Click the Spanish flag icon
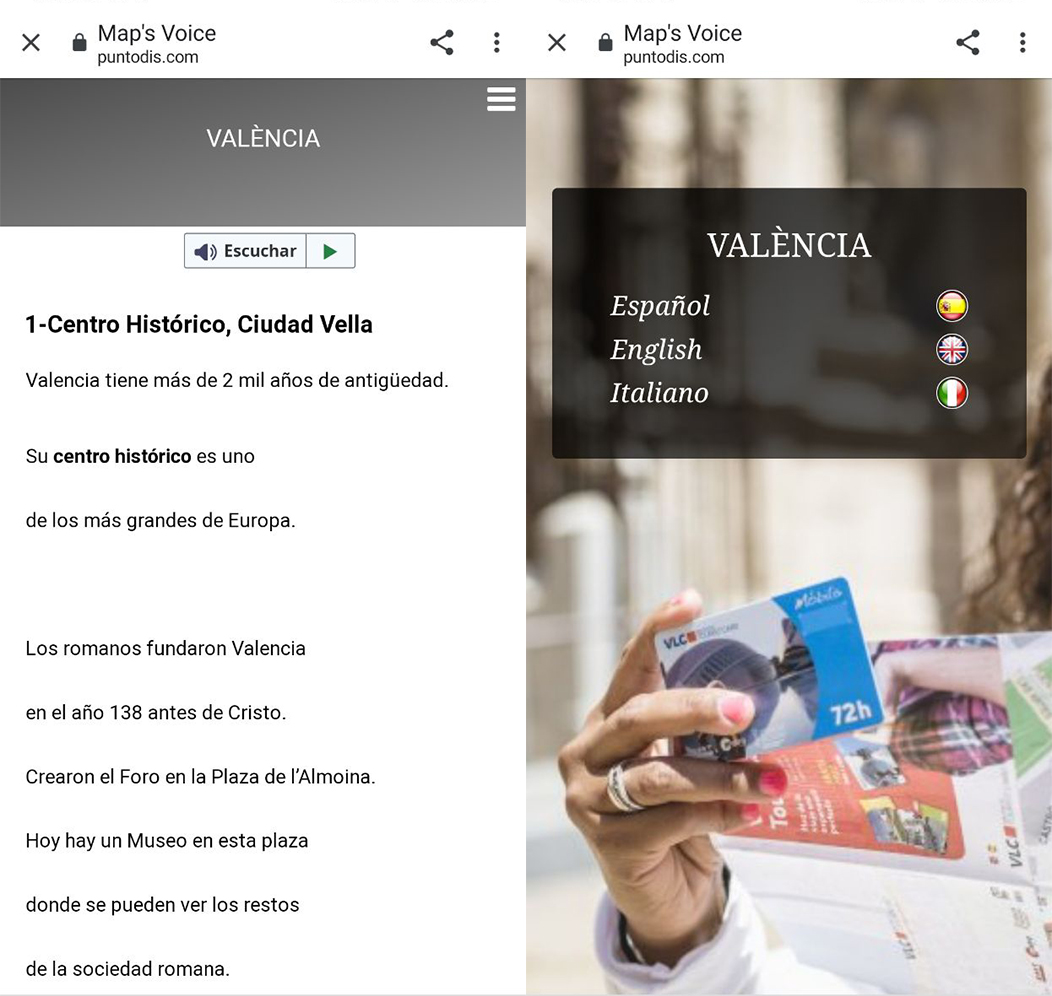The image size is (1052, 996). click(952, 306)
